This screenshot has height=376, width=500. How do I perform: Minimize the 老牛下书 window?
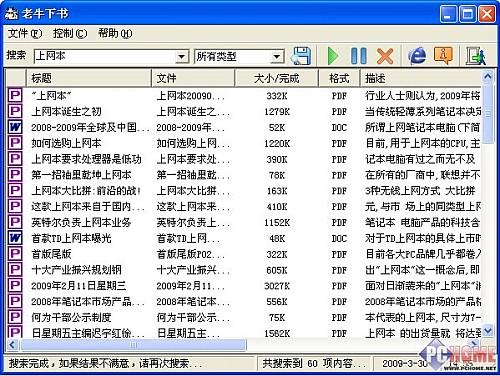(448, 14)
